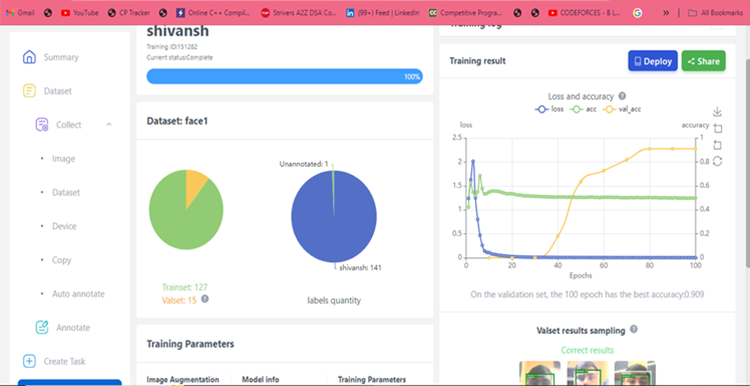Toggle the val_acc series legend
This screenshot has width=750, height=386.
[x=622, y=109]
